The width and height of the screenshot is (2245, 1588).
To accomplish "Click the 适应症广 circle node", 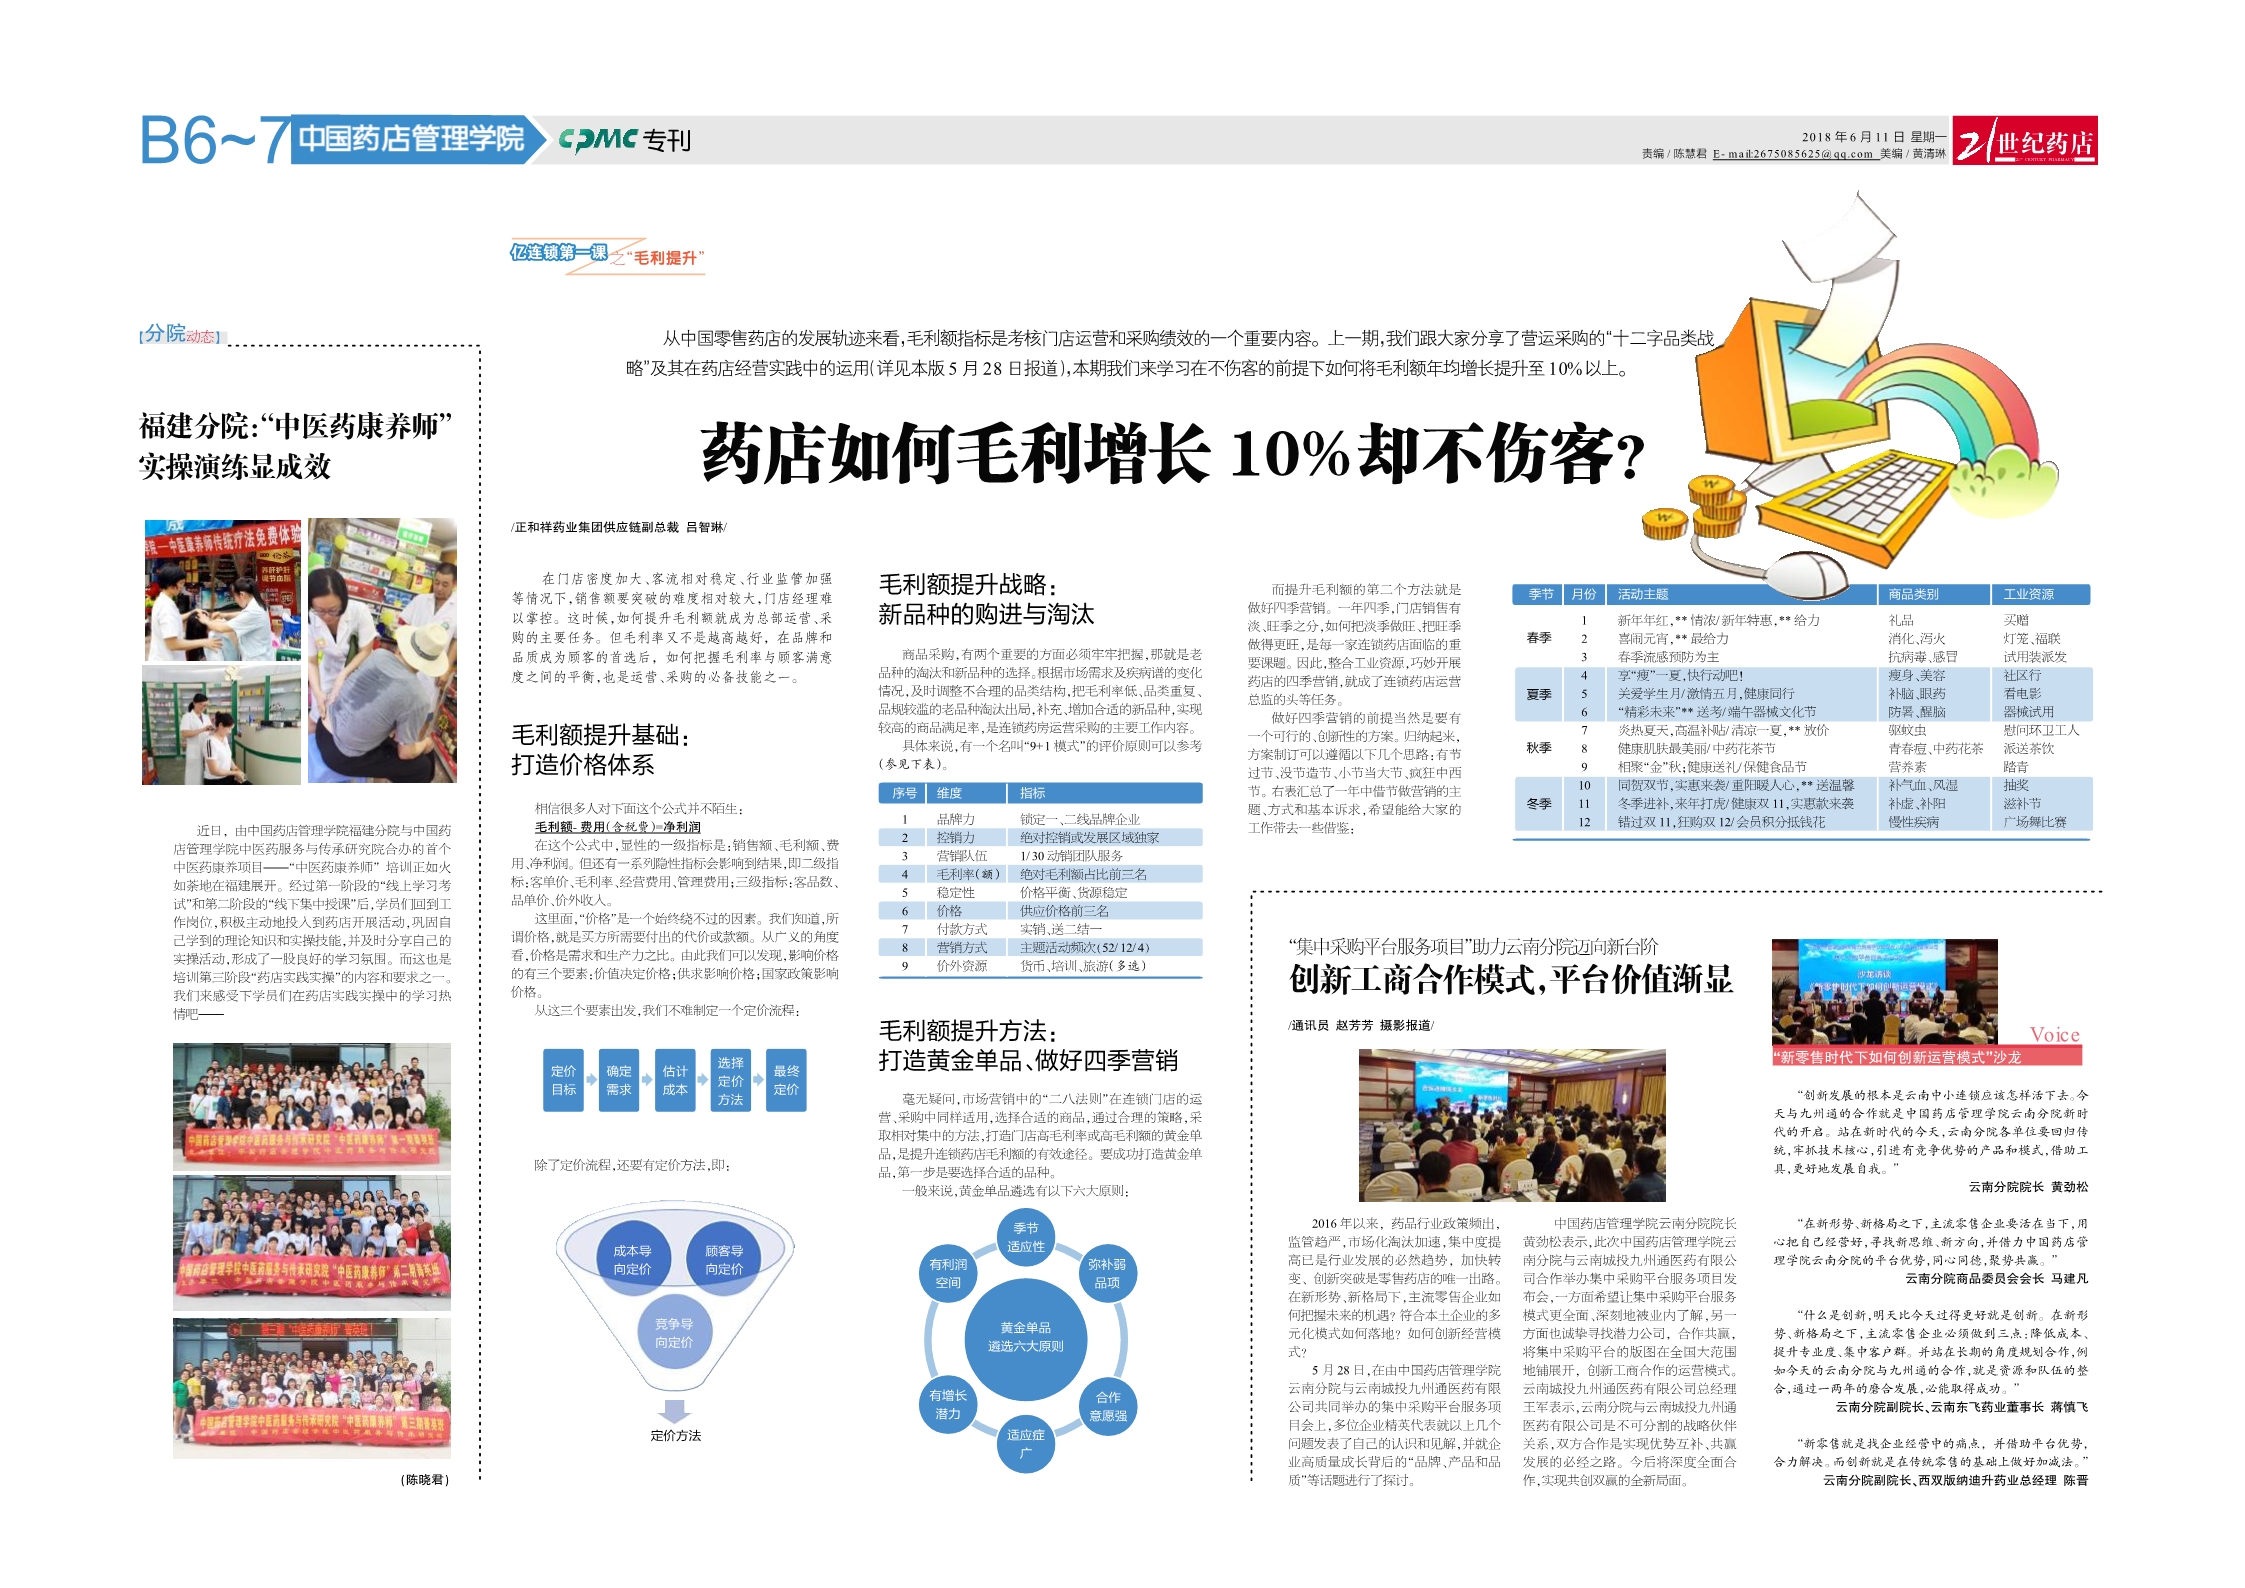I will [1026, 1442].
